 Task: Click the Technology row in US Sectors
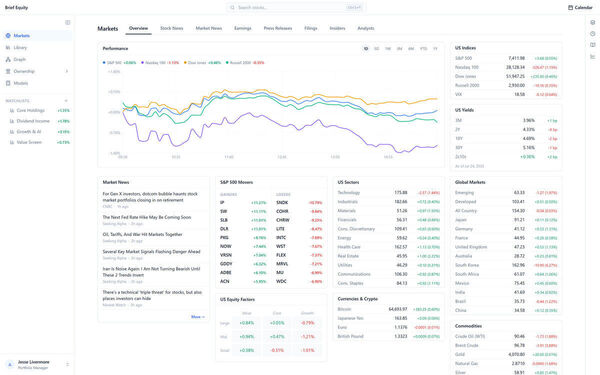(388, 192)
